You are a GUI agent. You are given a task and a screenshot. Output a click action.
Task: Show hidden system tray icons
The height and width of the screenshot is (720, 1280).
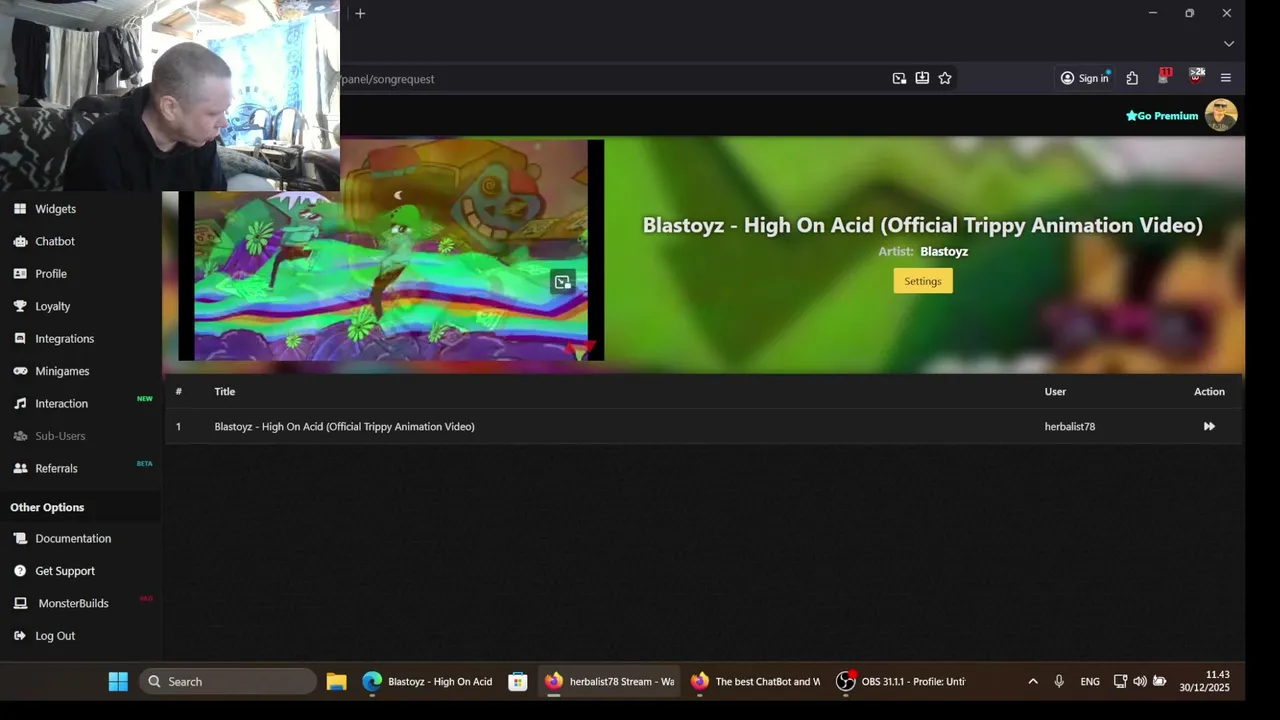[1033, 682]
